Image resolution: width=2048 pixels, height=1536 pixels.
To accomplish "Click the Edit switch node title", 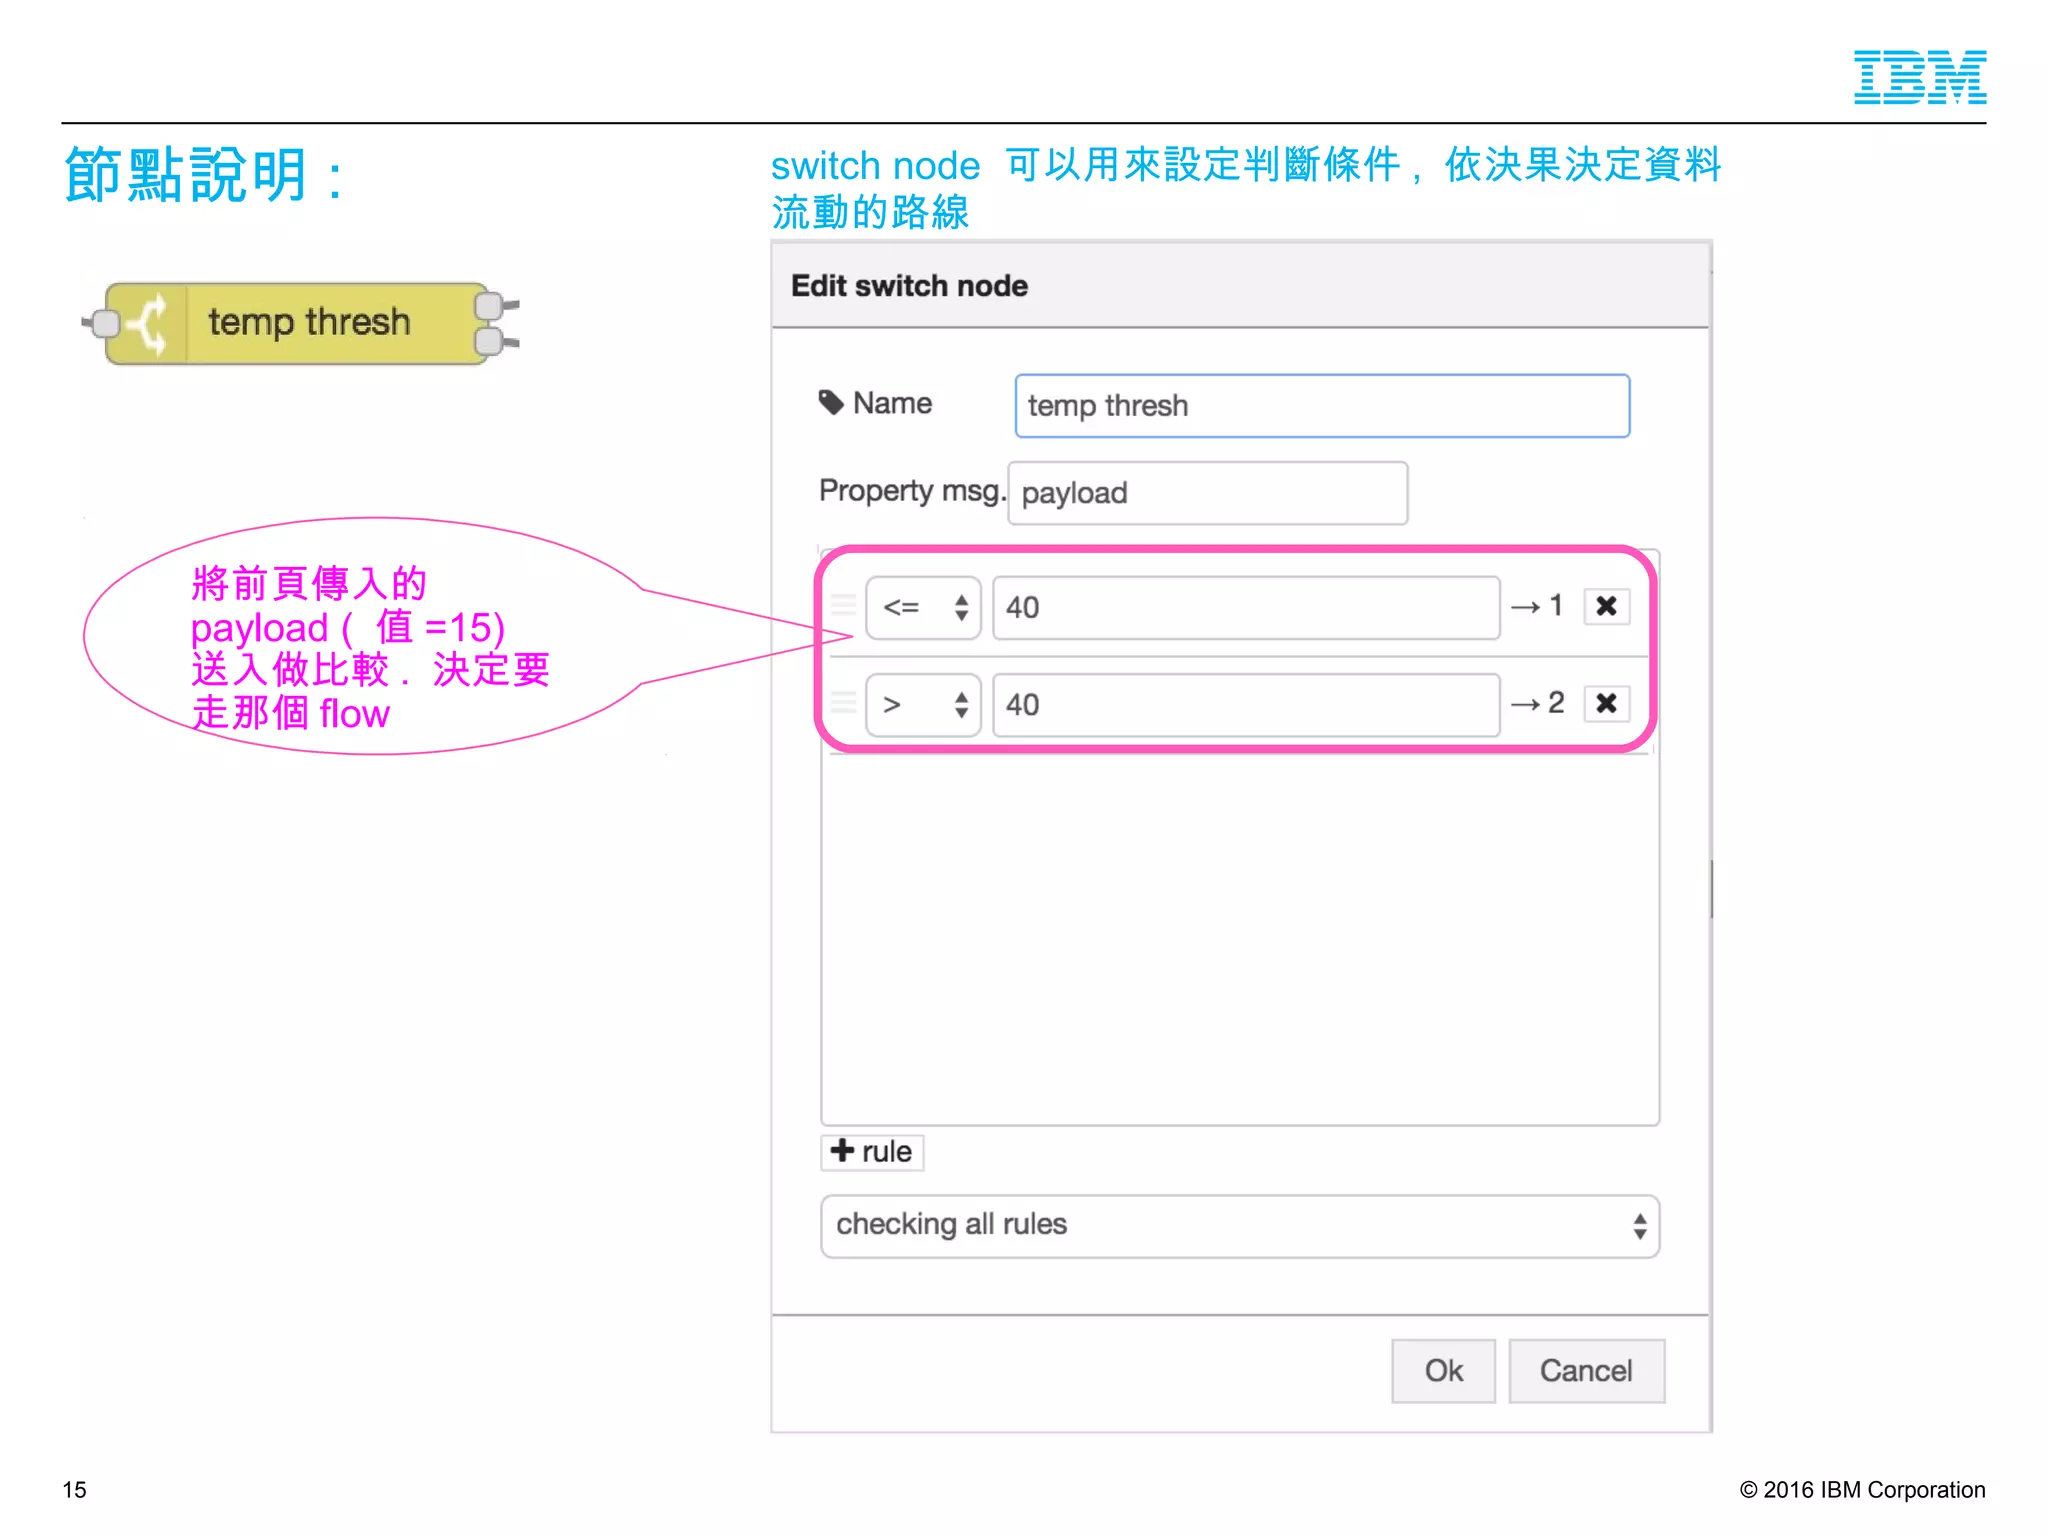I will [x=909, y=286].
